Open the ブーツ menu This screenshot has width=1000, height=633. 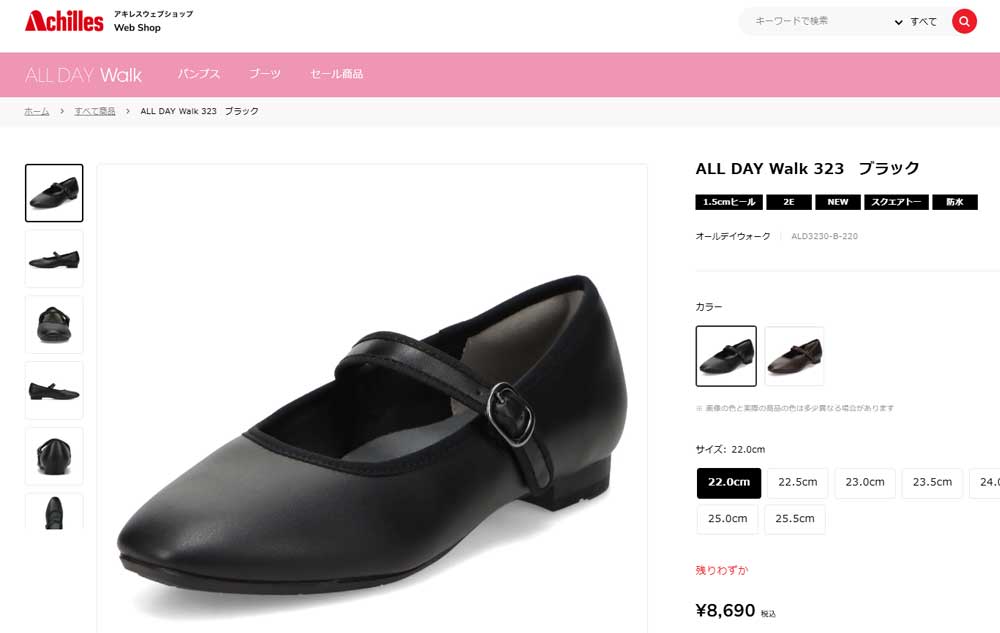(265, 74)
